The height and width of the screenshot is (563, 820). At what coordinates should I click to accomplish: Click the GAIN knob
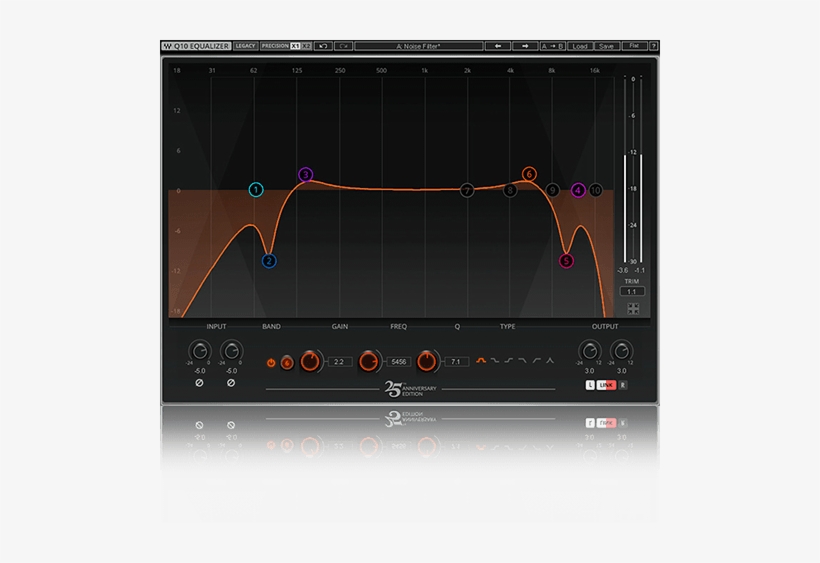[x=310, y=361]
